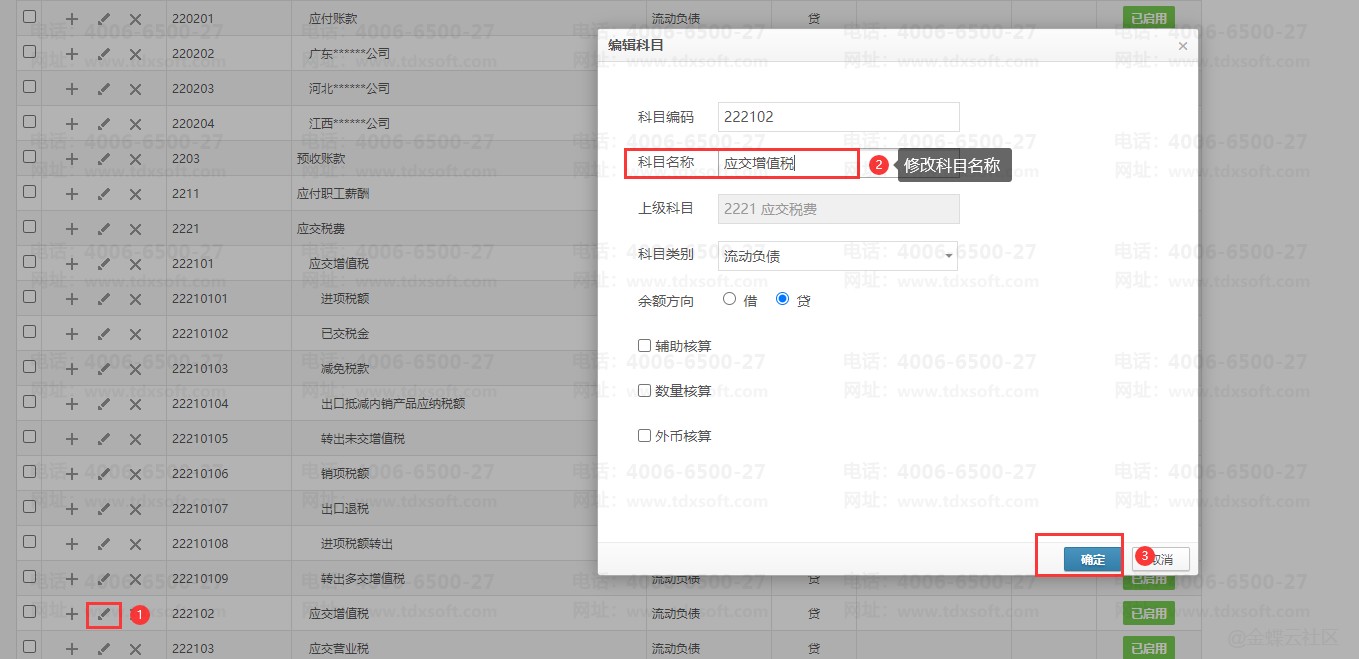Focus the 科目编码 input field
Image resolution: width=1359 pixels, height=659 pixels.
click(x=838, y=117)
